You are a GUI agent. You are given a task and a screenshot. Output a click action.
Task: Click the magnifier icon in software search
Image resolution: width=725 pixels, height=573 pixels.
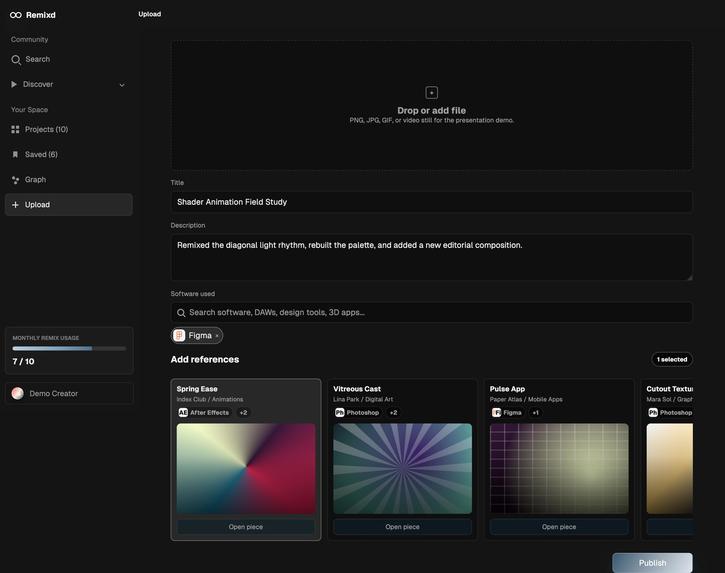181,313
